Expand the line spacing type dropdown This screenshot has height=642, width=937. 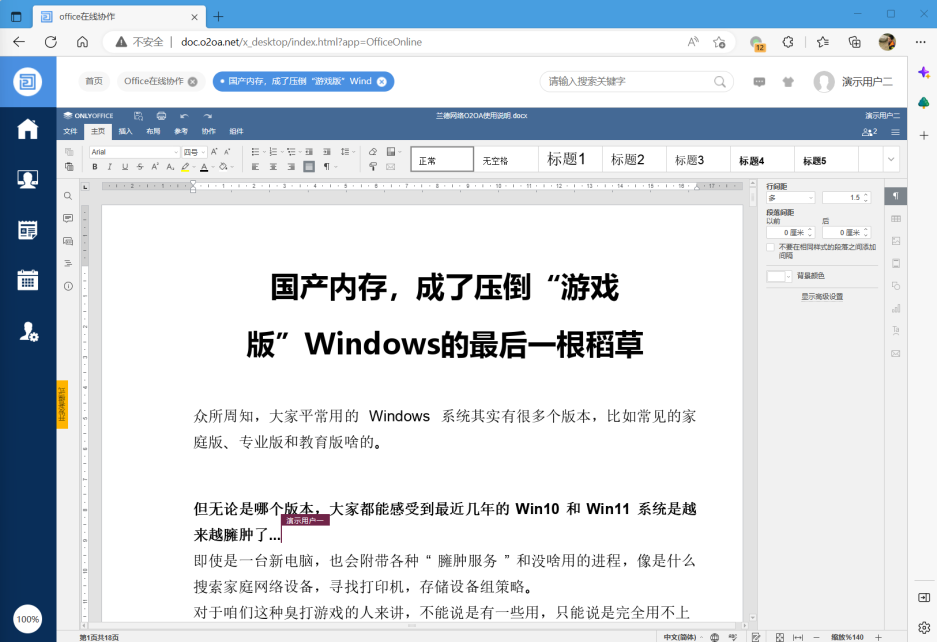click(790, 198)
